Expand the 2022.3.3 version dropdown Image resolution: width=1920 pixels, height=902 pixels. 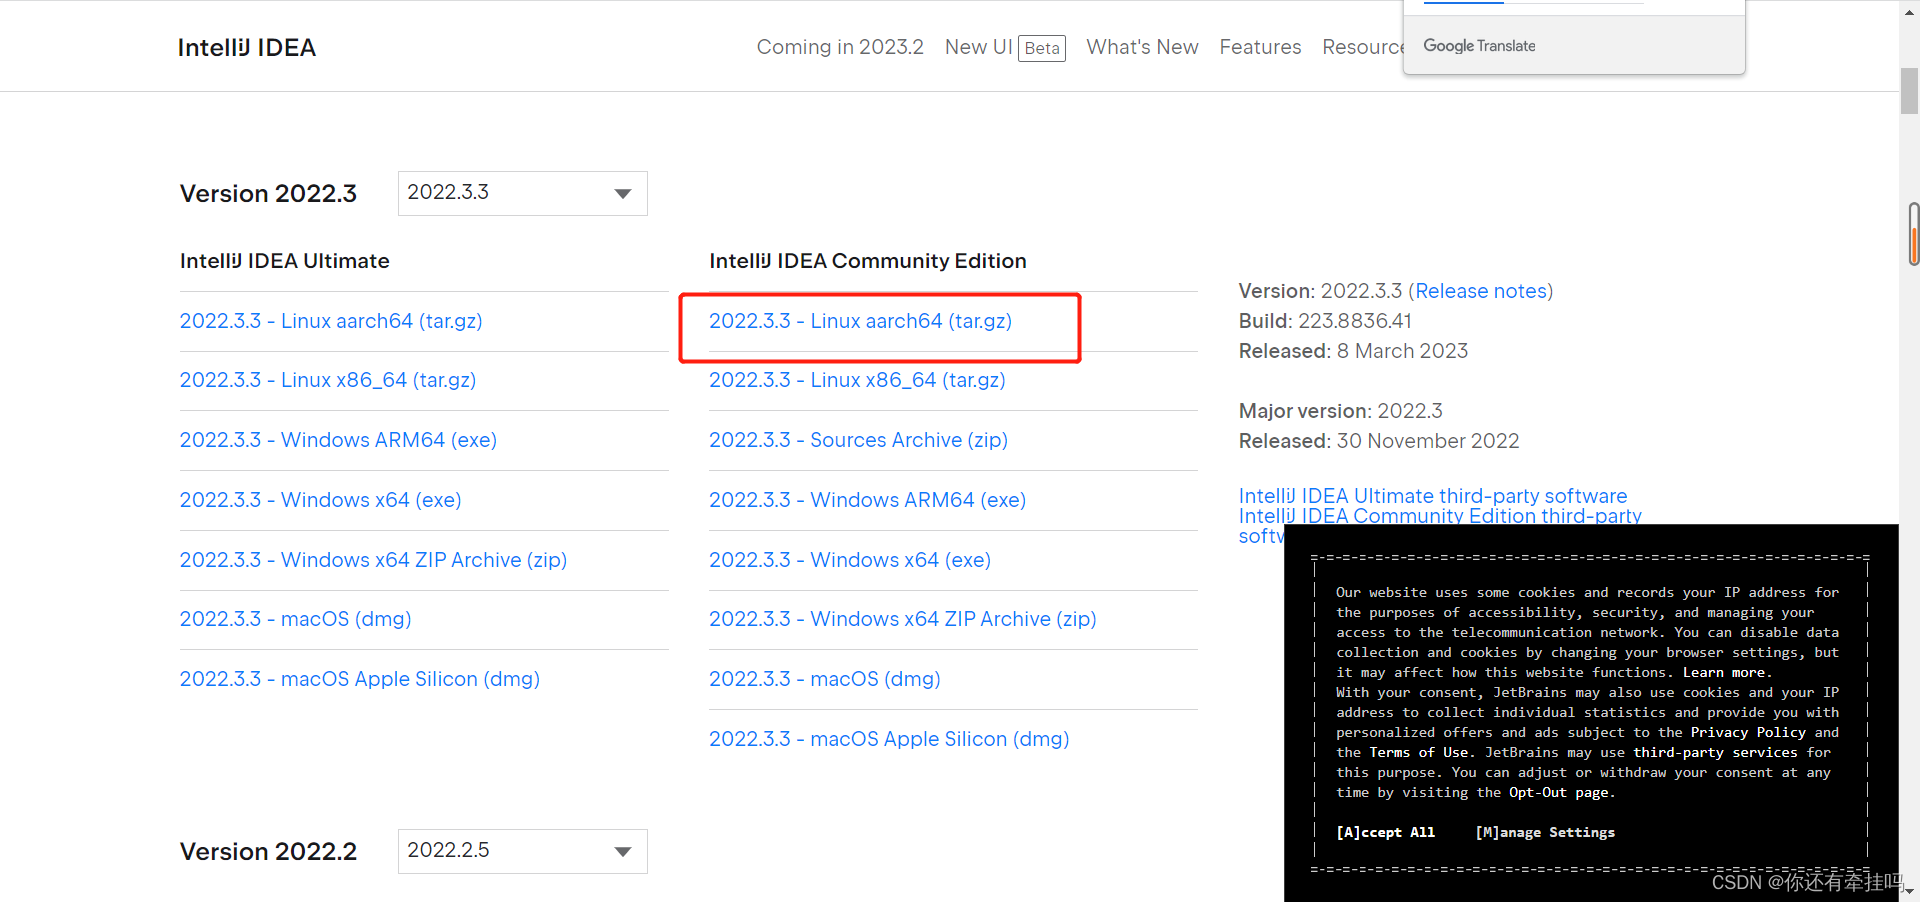click(x=523, y=193)
